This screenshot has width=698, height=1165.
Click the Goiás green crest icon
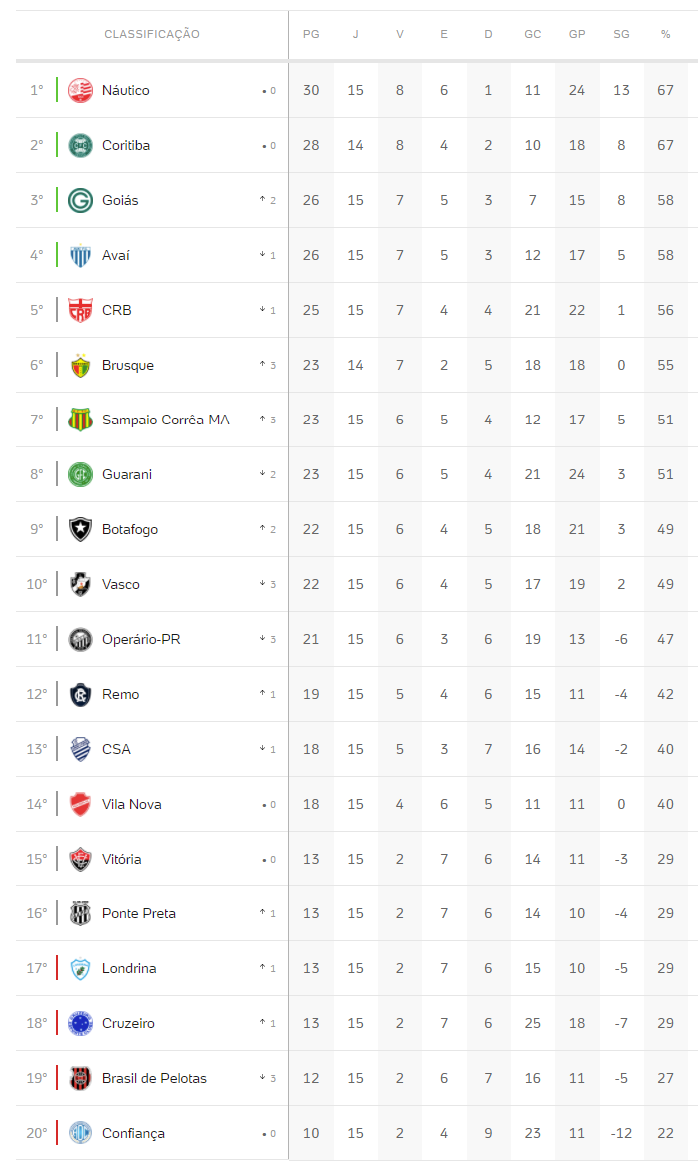click(x=80, y=200)
